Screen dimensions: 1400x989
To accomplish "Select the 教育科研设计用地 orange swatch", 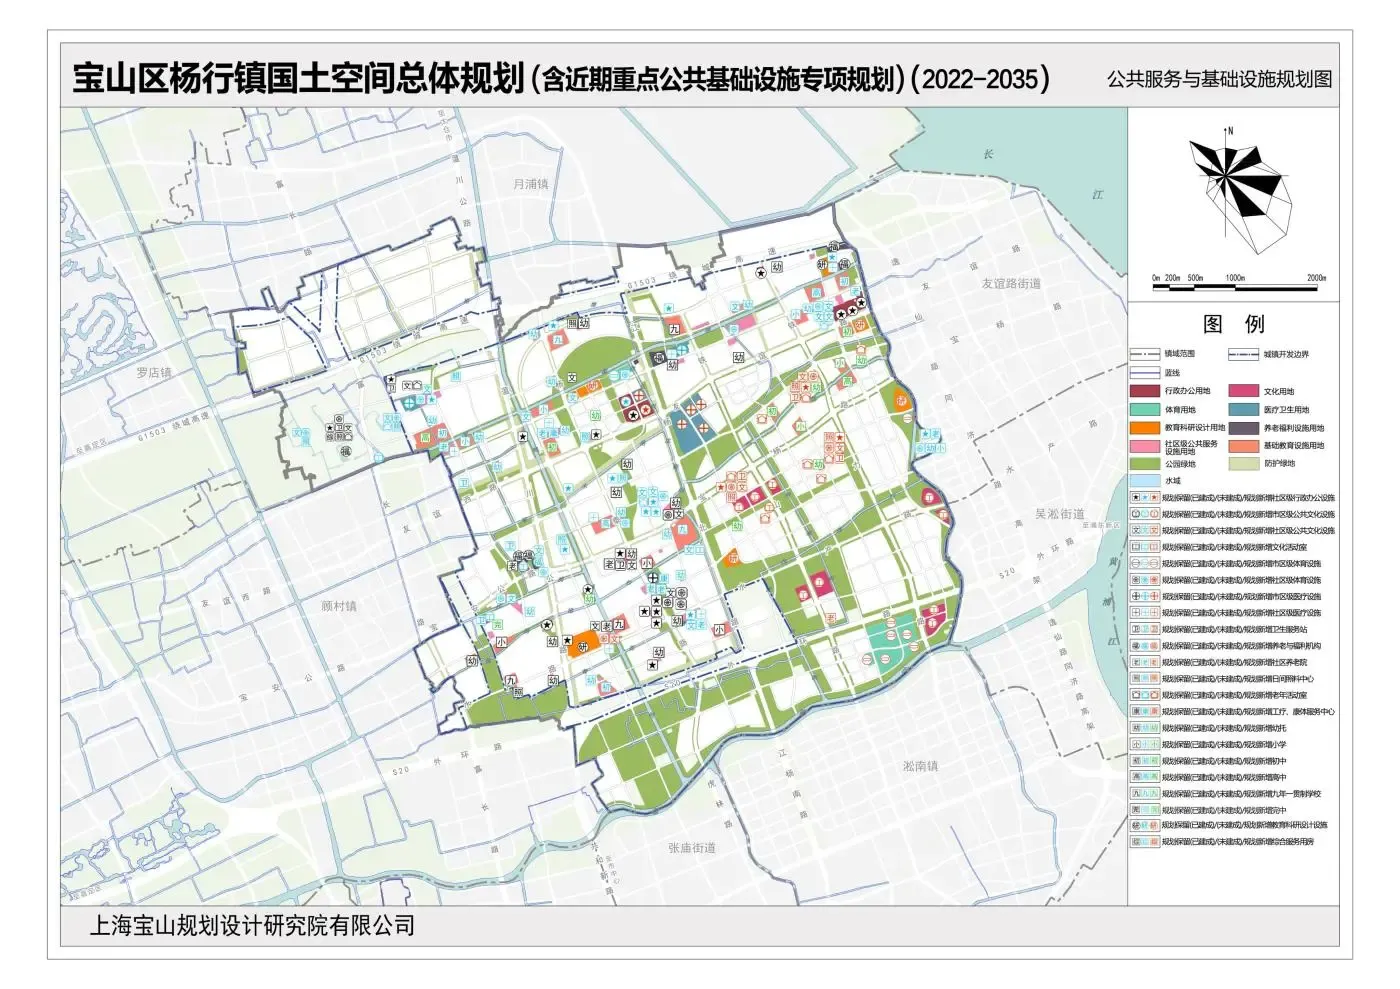I will pos(1144,427).
